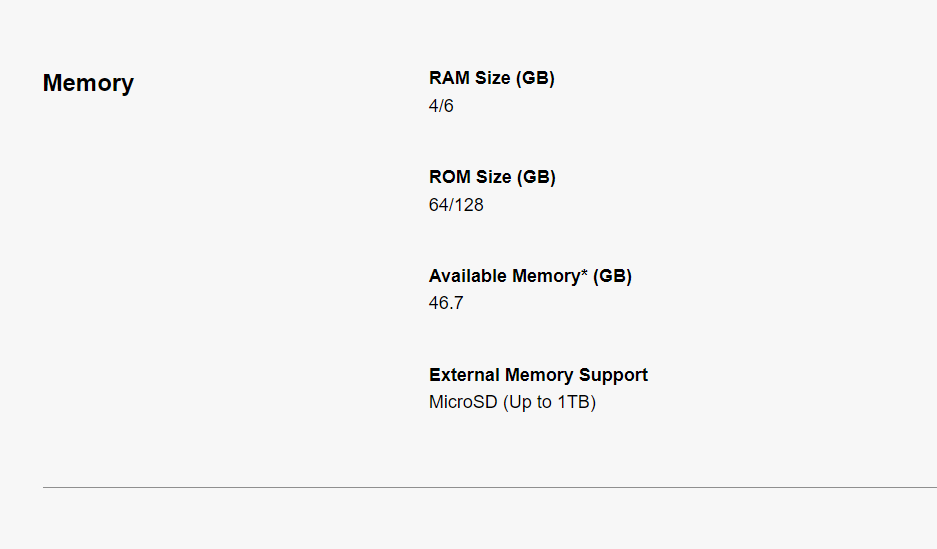The width and height of the screenshot is (937, 549).
Task: Click the ROM value 64/128
Action: tap(456, 205)
